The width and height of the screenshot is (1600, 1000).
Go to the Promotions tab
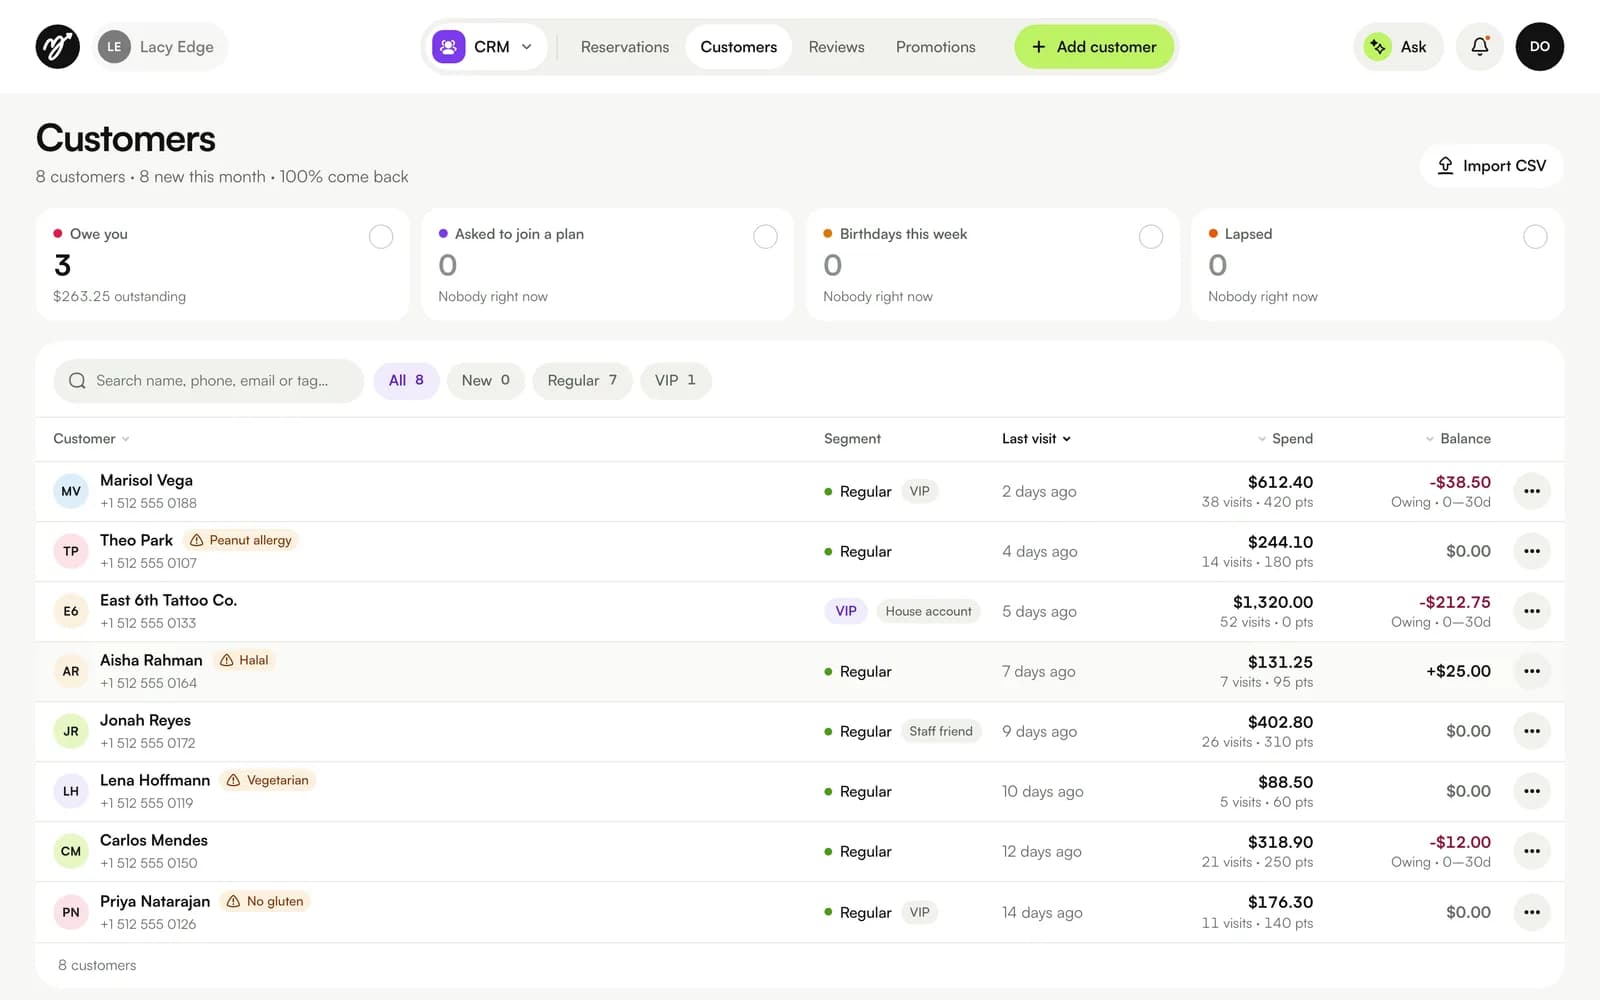coord(935,47)
